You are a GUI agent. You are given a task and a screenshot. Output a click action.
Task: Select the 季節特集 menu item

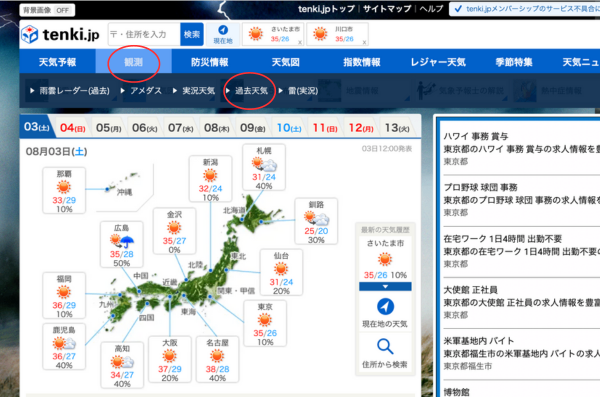tap(514, 62)
